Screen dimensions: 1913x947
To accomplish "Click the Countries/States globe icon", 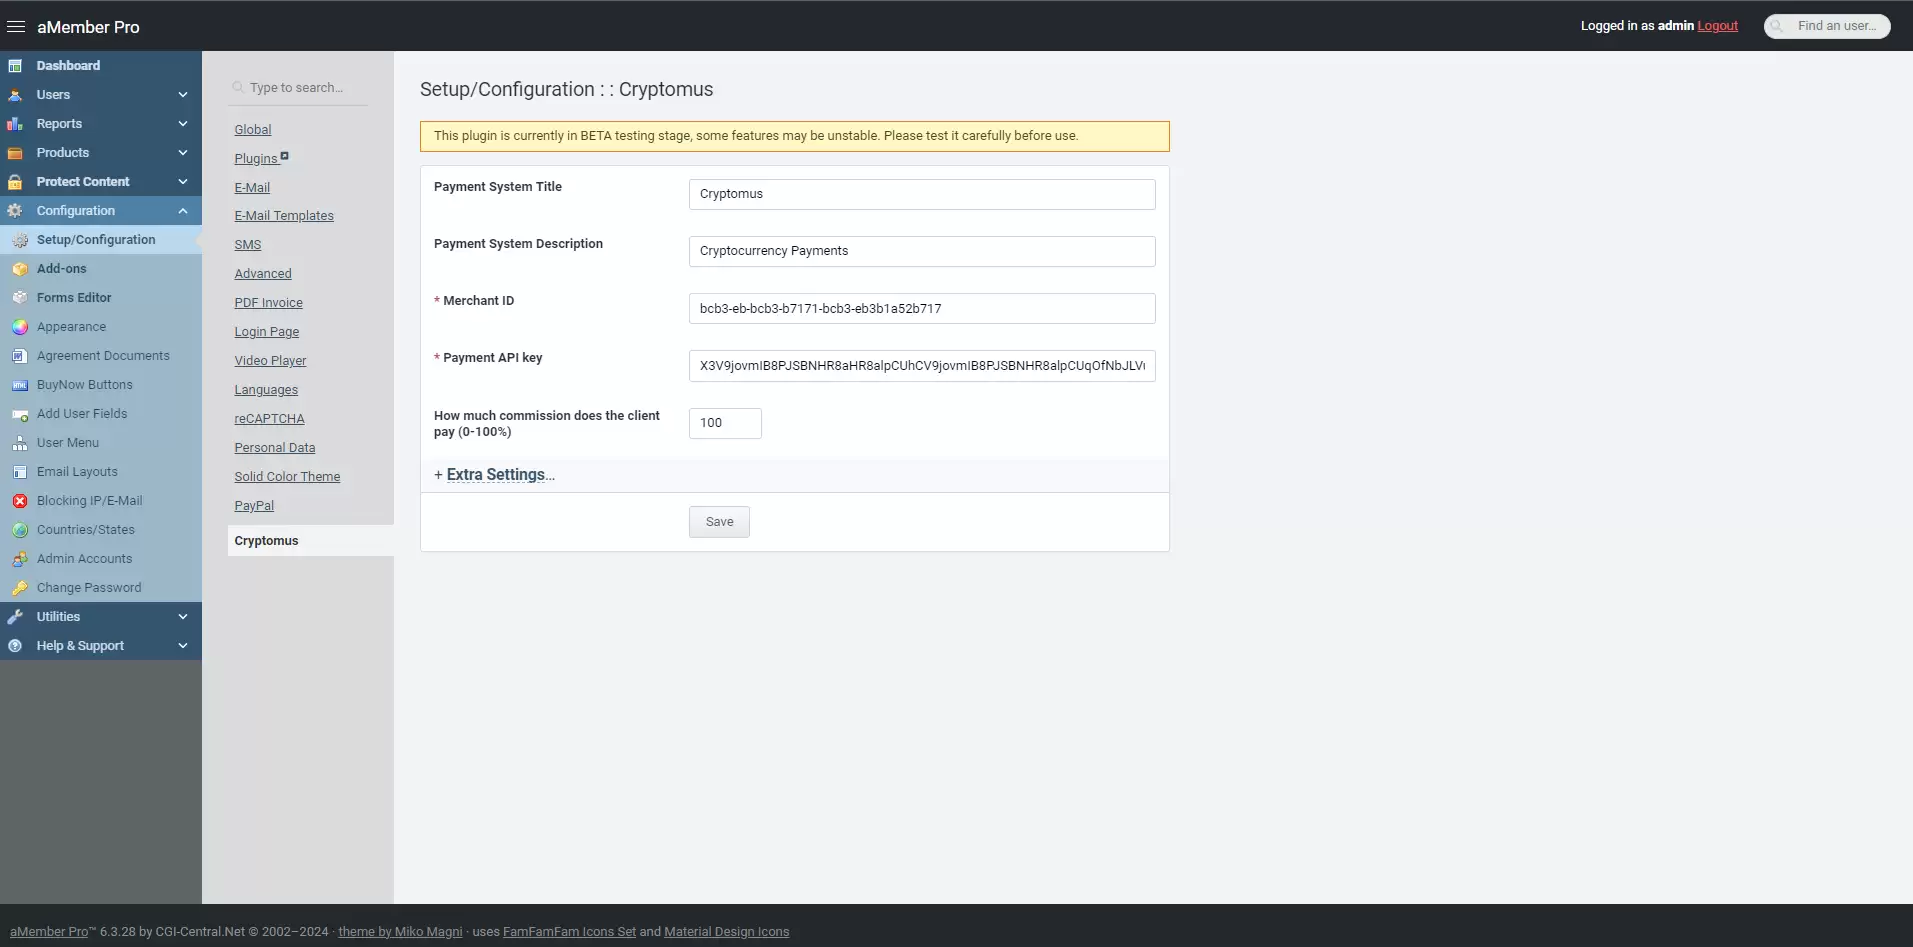I will 20,530.
